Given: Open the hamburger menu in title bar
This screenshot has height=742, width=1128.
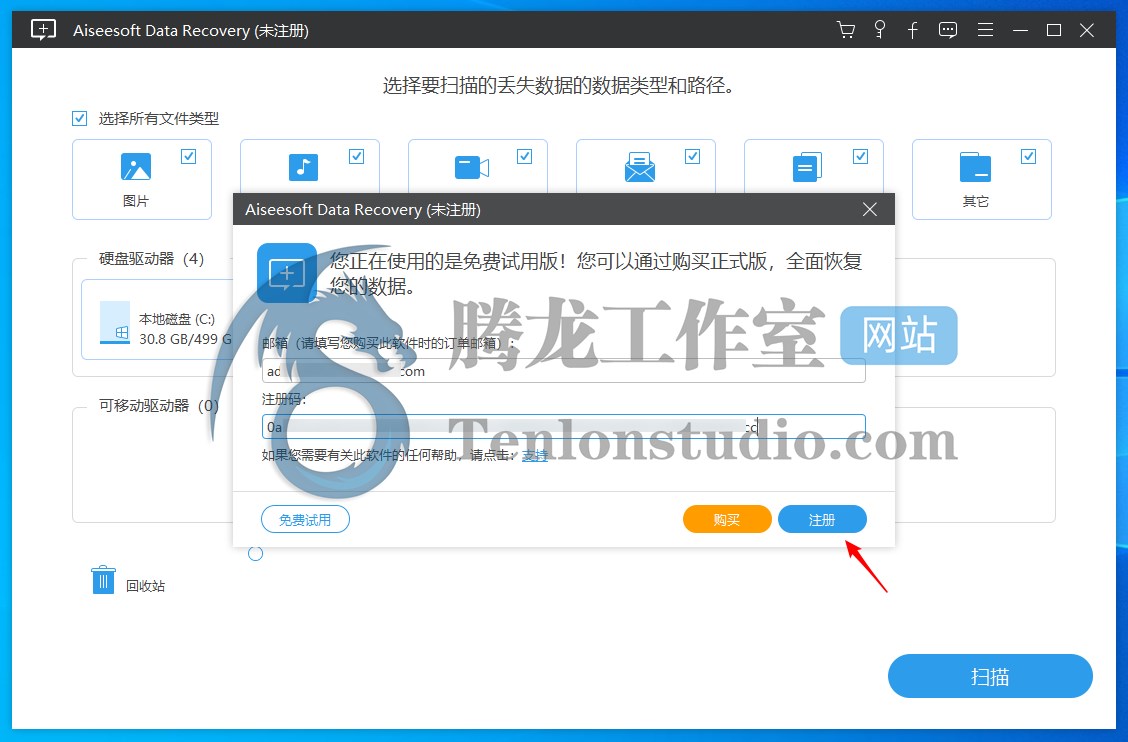Looking at the screenshot, I should [986, 30].
